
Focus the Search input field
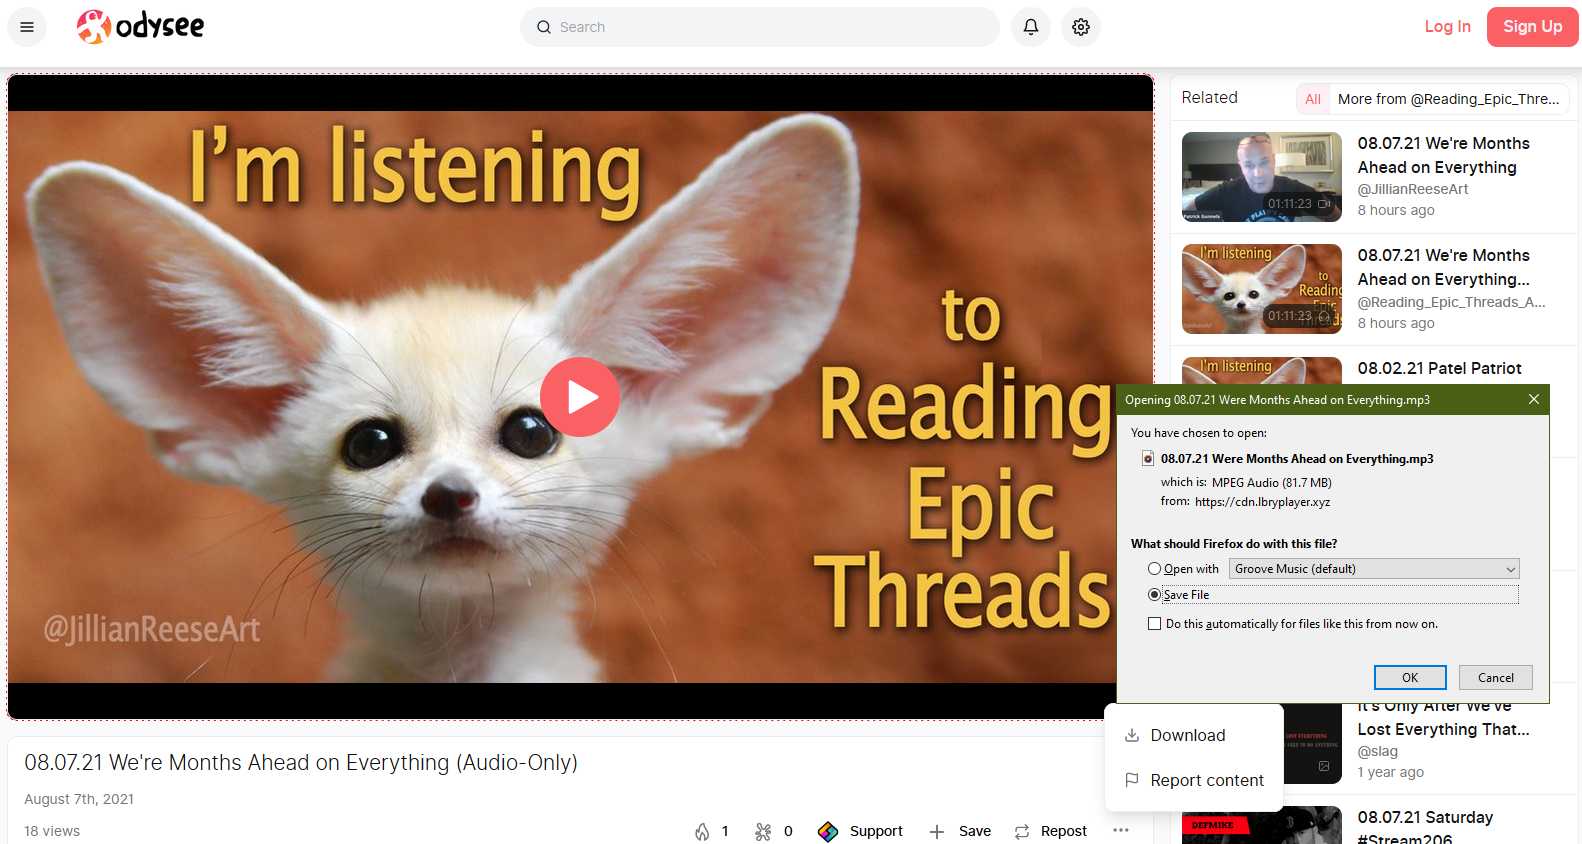click(x=760, y=27)
